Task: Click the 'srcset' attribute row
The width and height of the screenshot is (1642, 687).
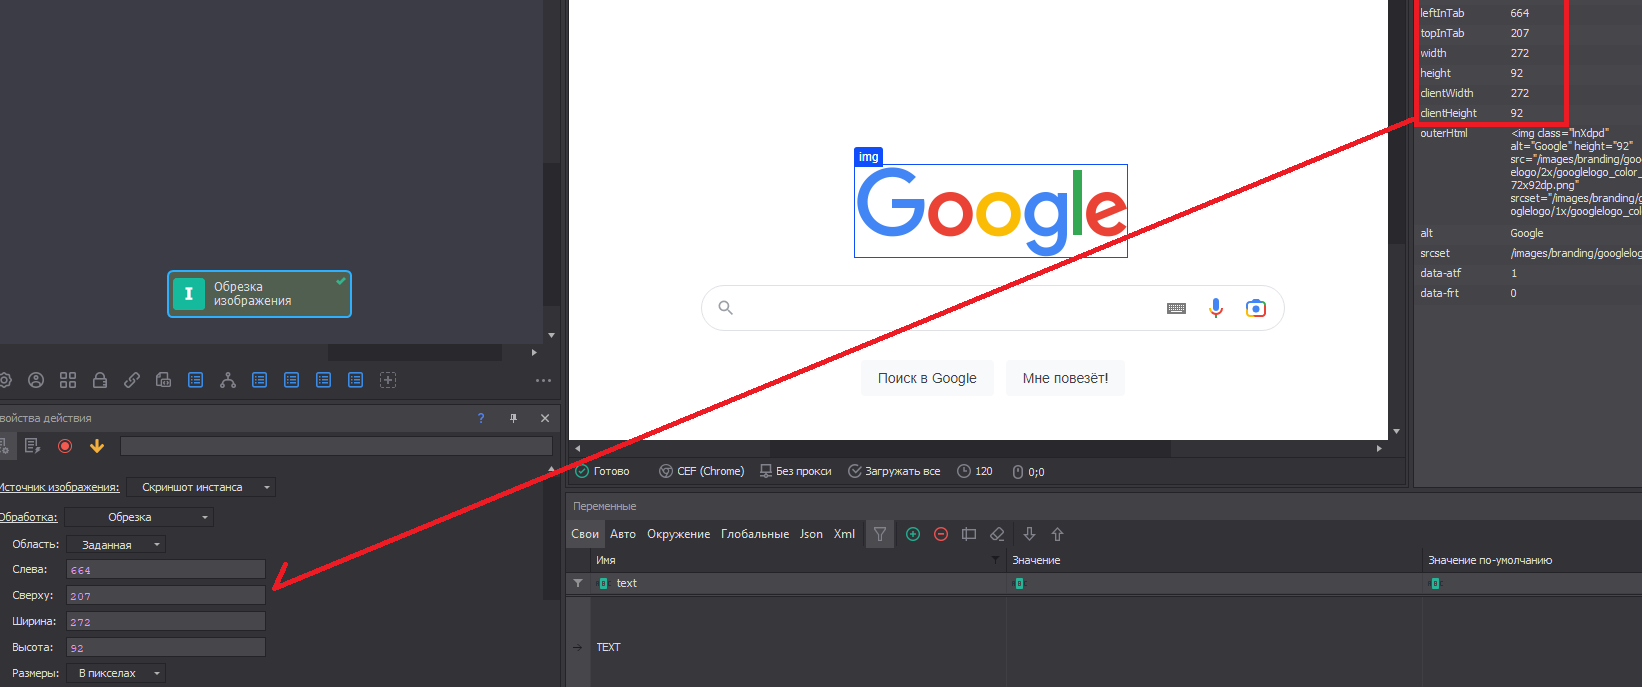Action: 1529,253
